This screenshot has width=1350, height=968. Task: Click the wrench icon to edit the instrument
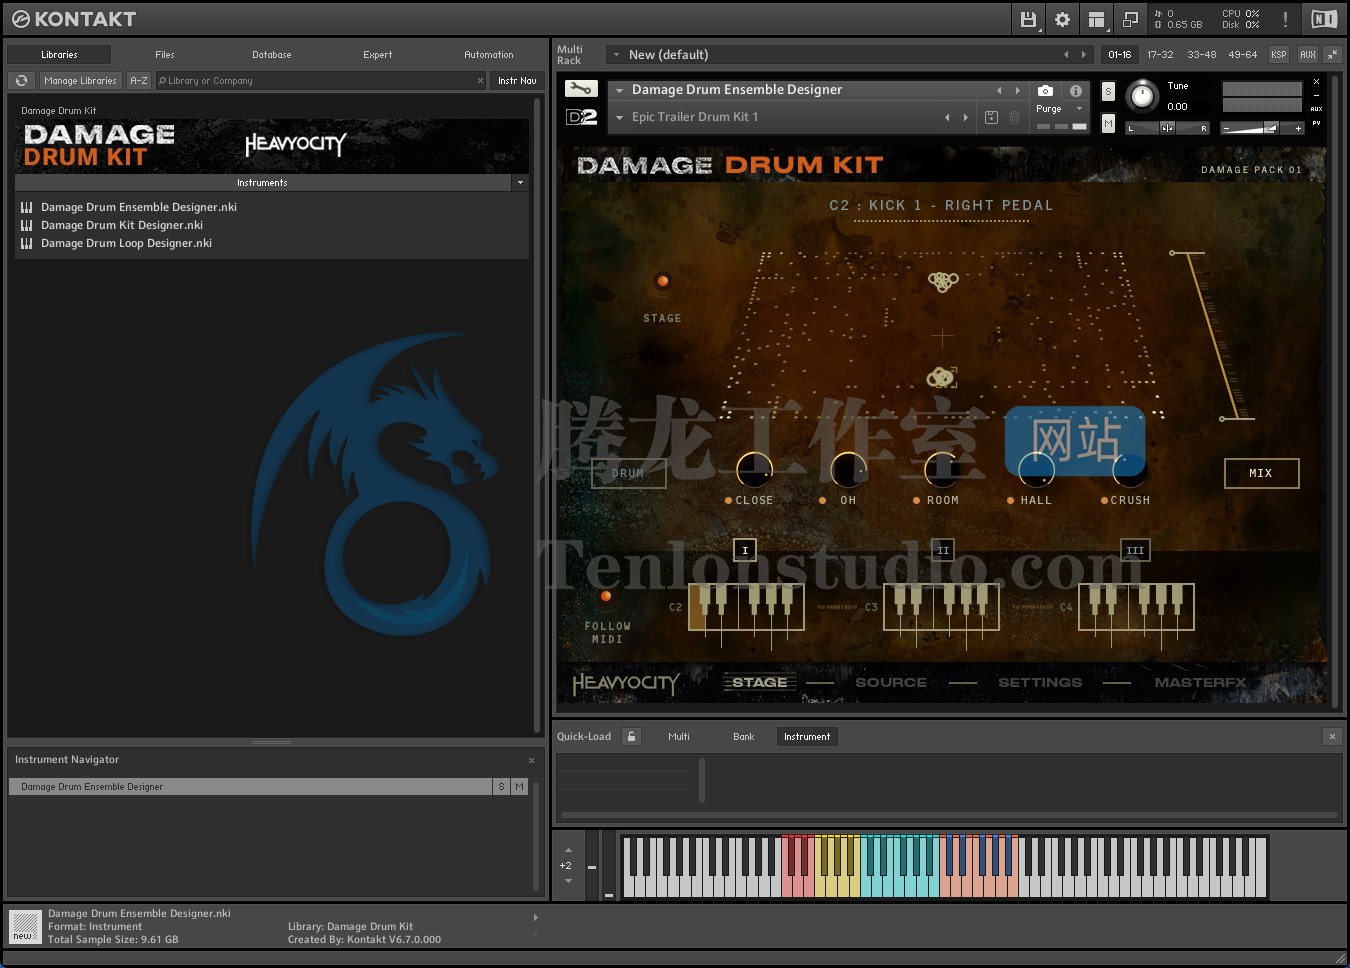(581, 88)
